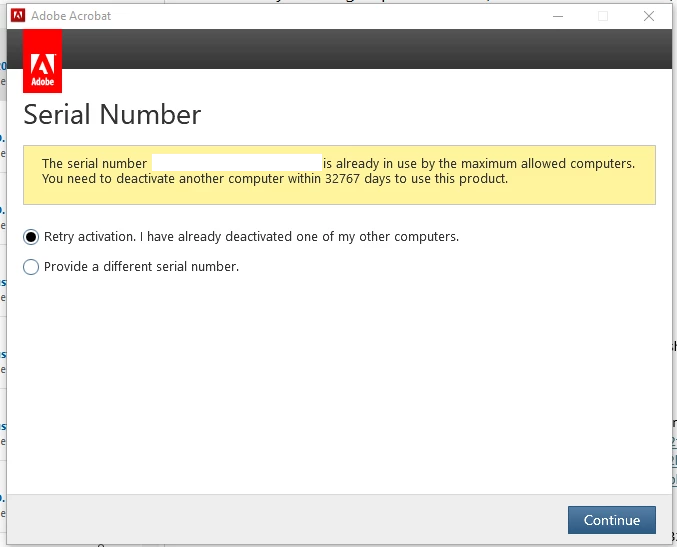Click the 'Provide a different serial number' label
The image size is (677, 547).
coord(141,266)
